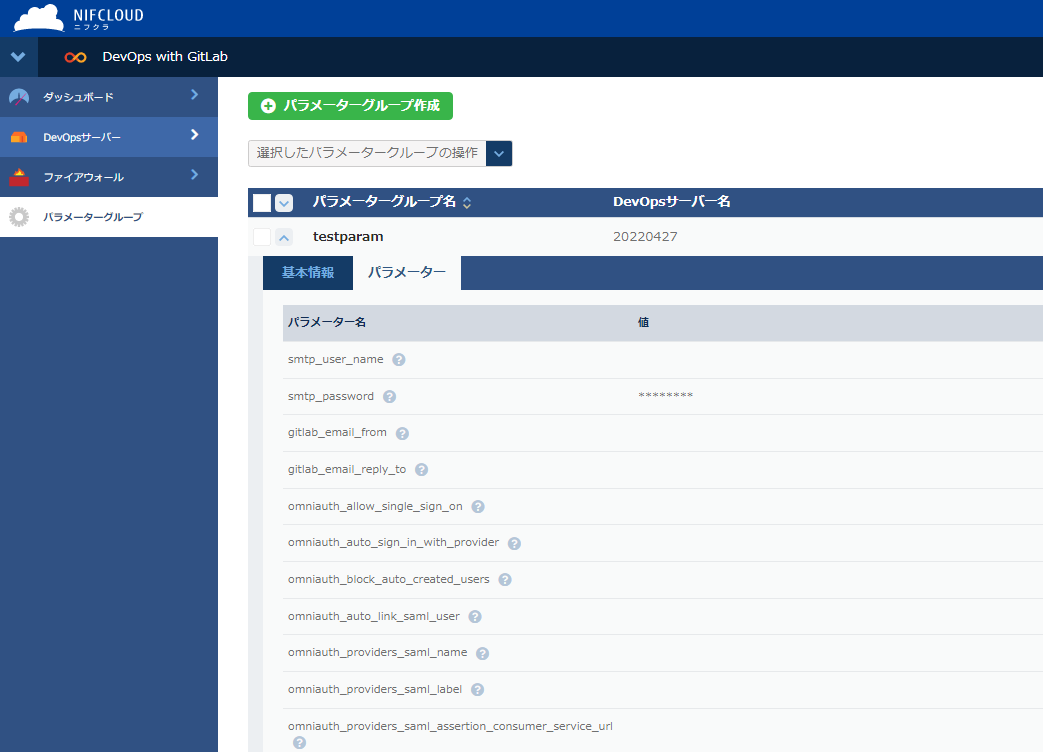Click help icon beside omniauth_allow_single_sign_on
Image resolution: width=1043 pixels, height=752 pixels.
pos(478,507)
